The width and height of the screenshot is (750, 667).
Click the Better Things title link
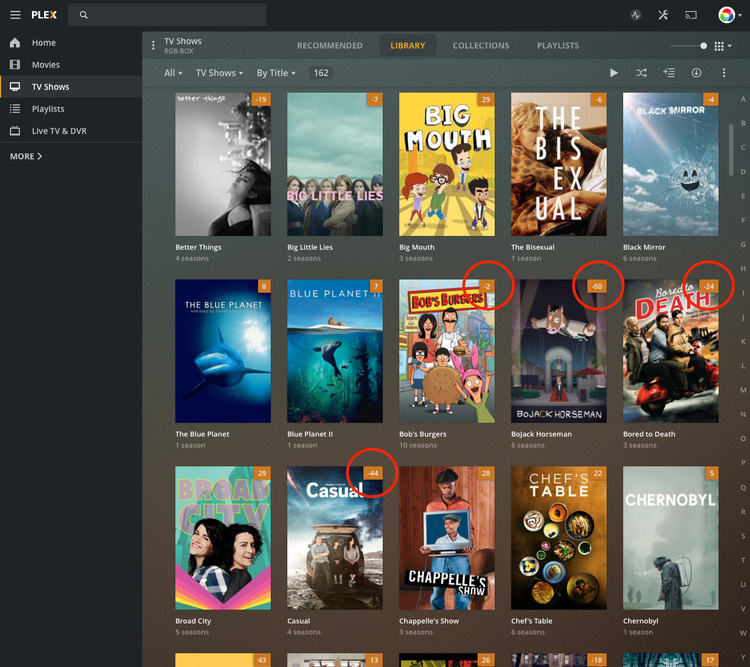point(198,247)
